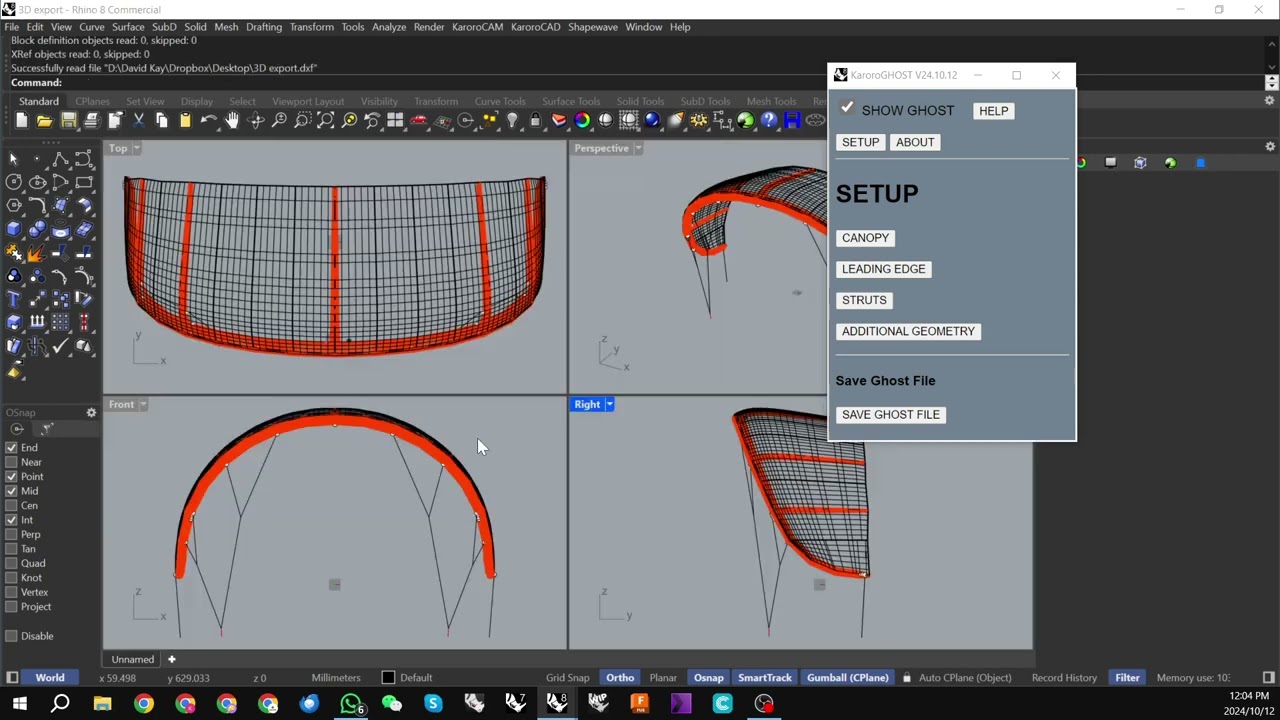Open the Millimeters units selector

coord(335,678)
